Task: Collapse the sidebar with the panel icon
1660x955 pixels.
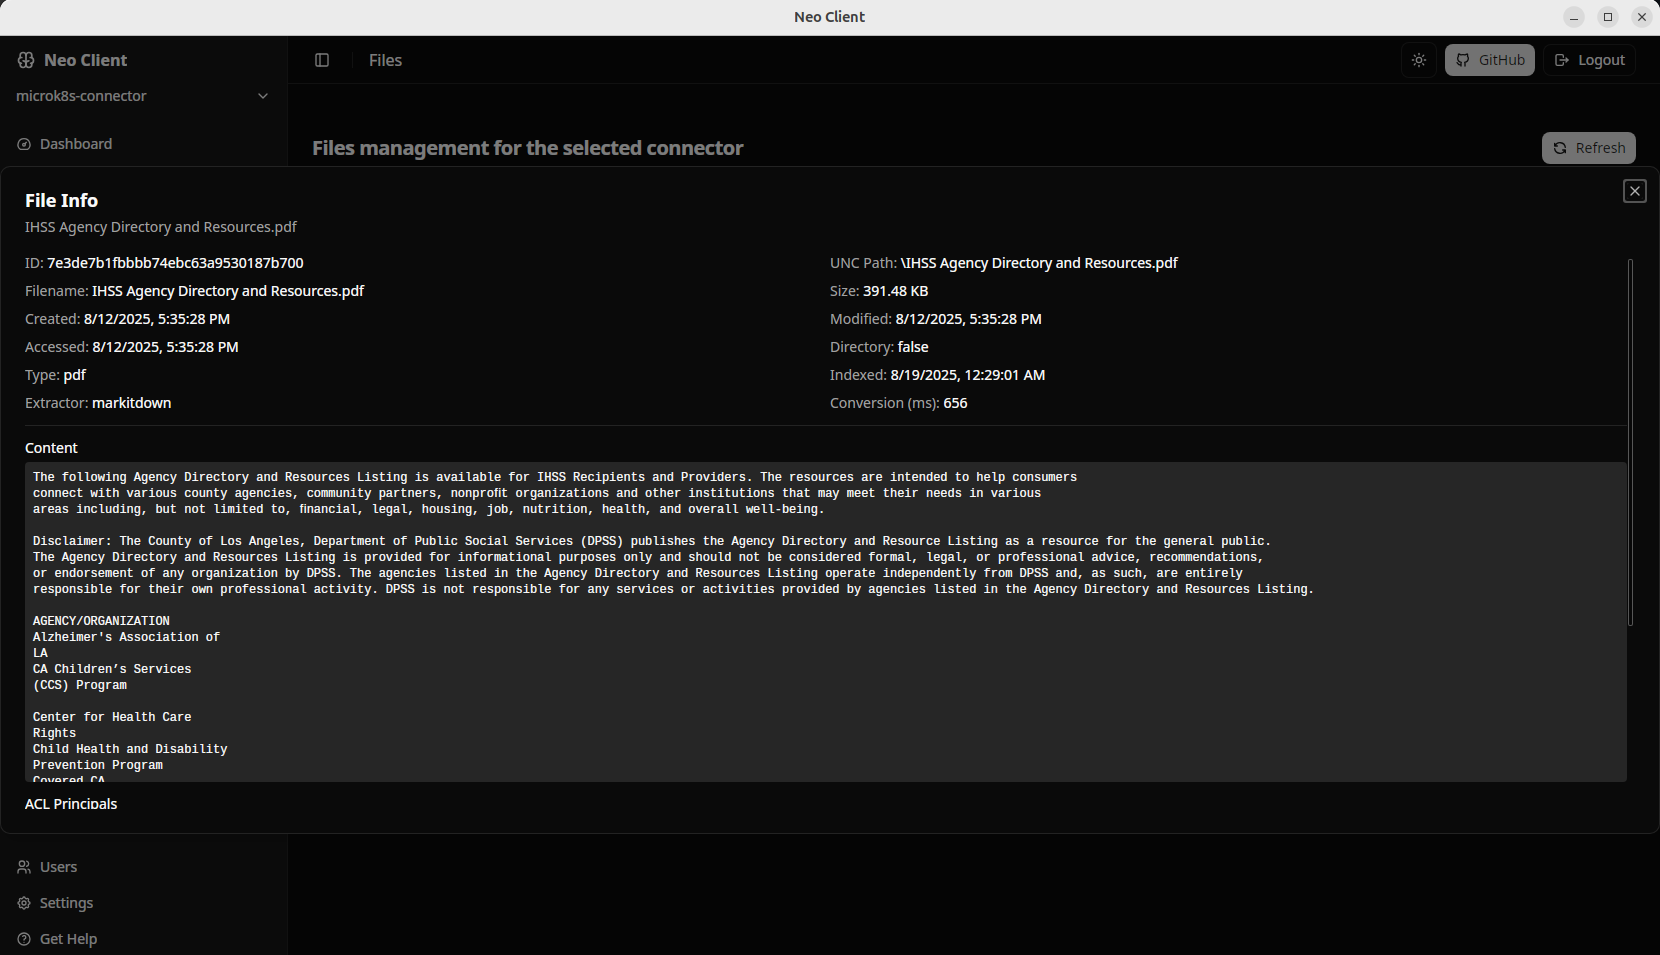Action: coord(322,60)
